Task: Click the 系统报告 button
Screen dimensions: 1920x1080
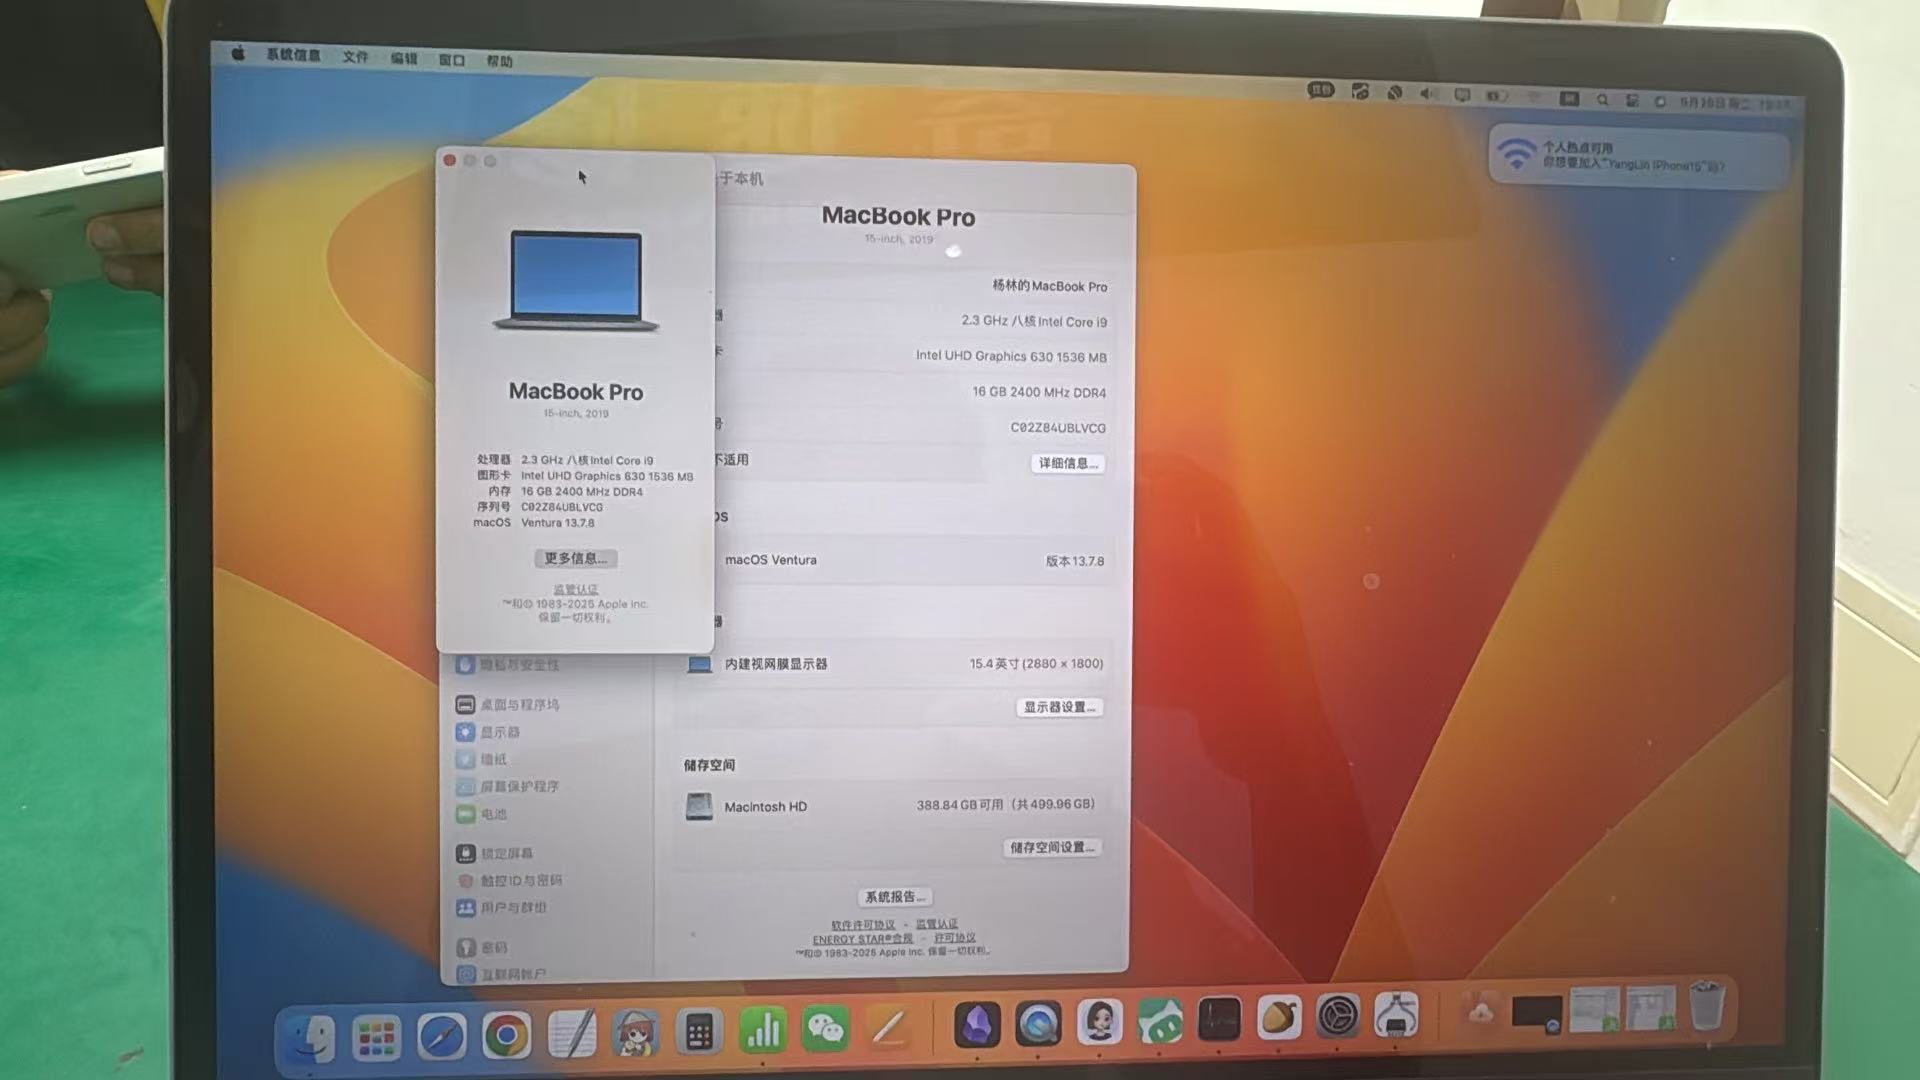Action: tap(895, 897)
